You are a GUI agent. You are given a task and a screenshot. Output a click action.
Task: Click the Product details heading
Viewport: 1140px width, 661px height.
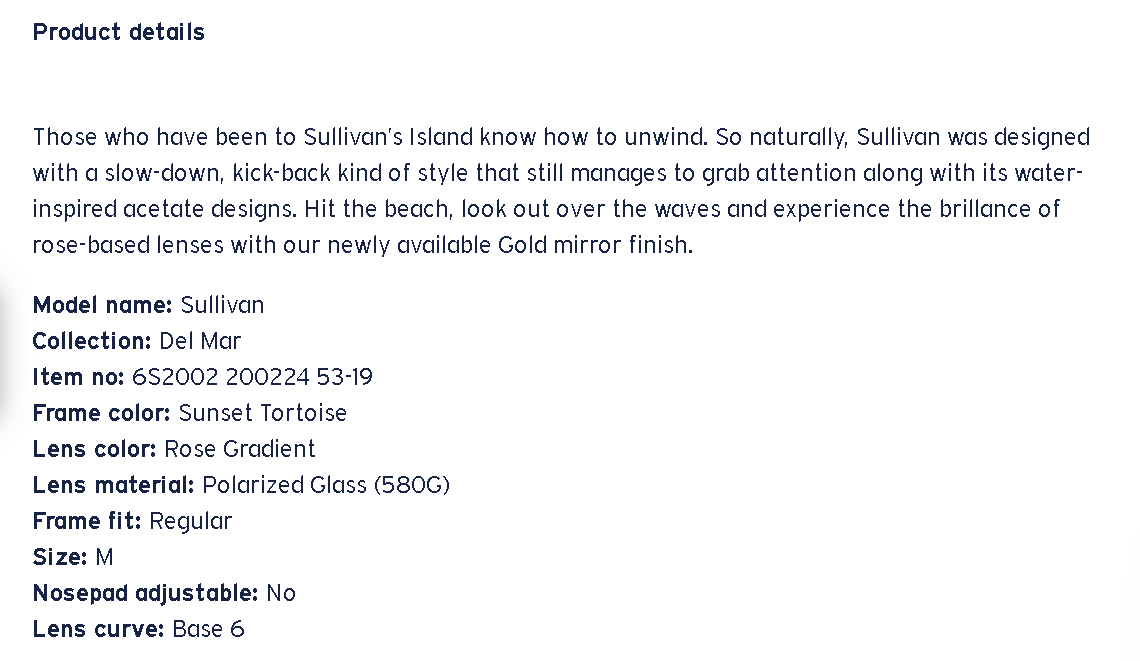pos(118,32)
